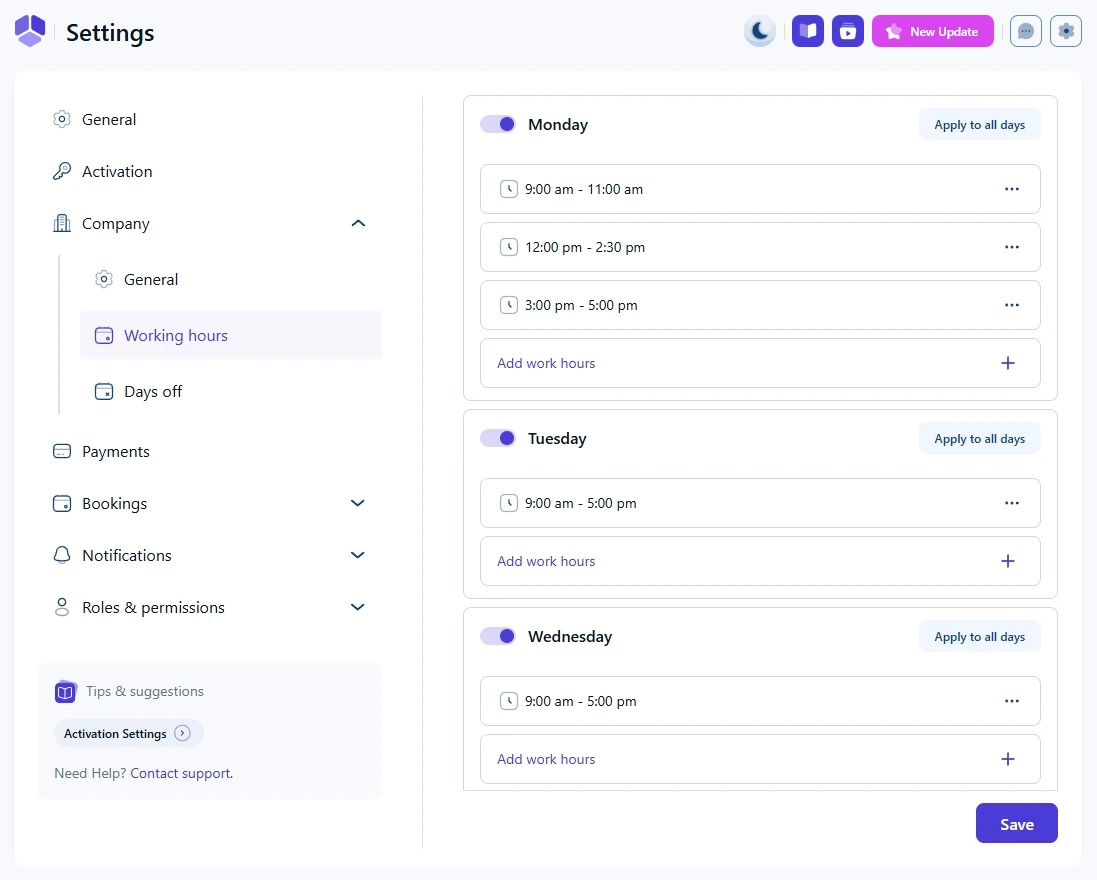Open the video tutorials icon
The height and width of the screenshot is (880, 1097).
(x=847, y=31)
